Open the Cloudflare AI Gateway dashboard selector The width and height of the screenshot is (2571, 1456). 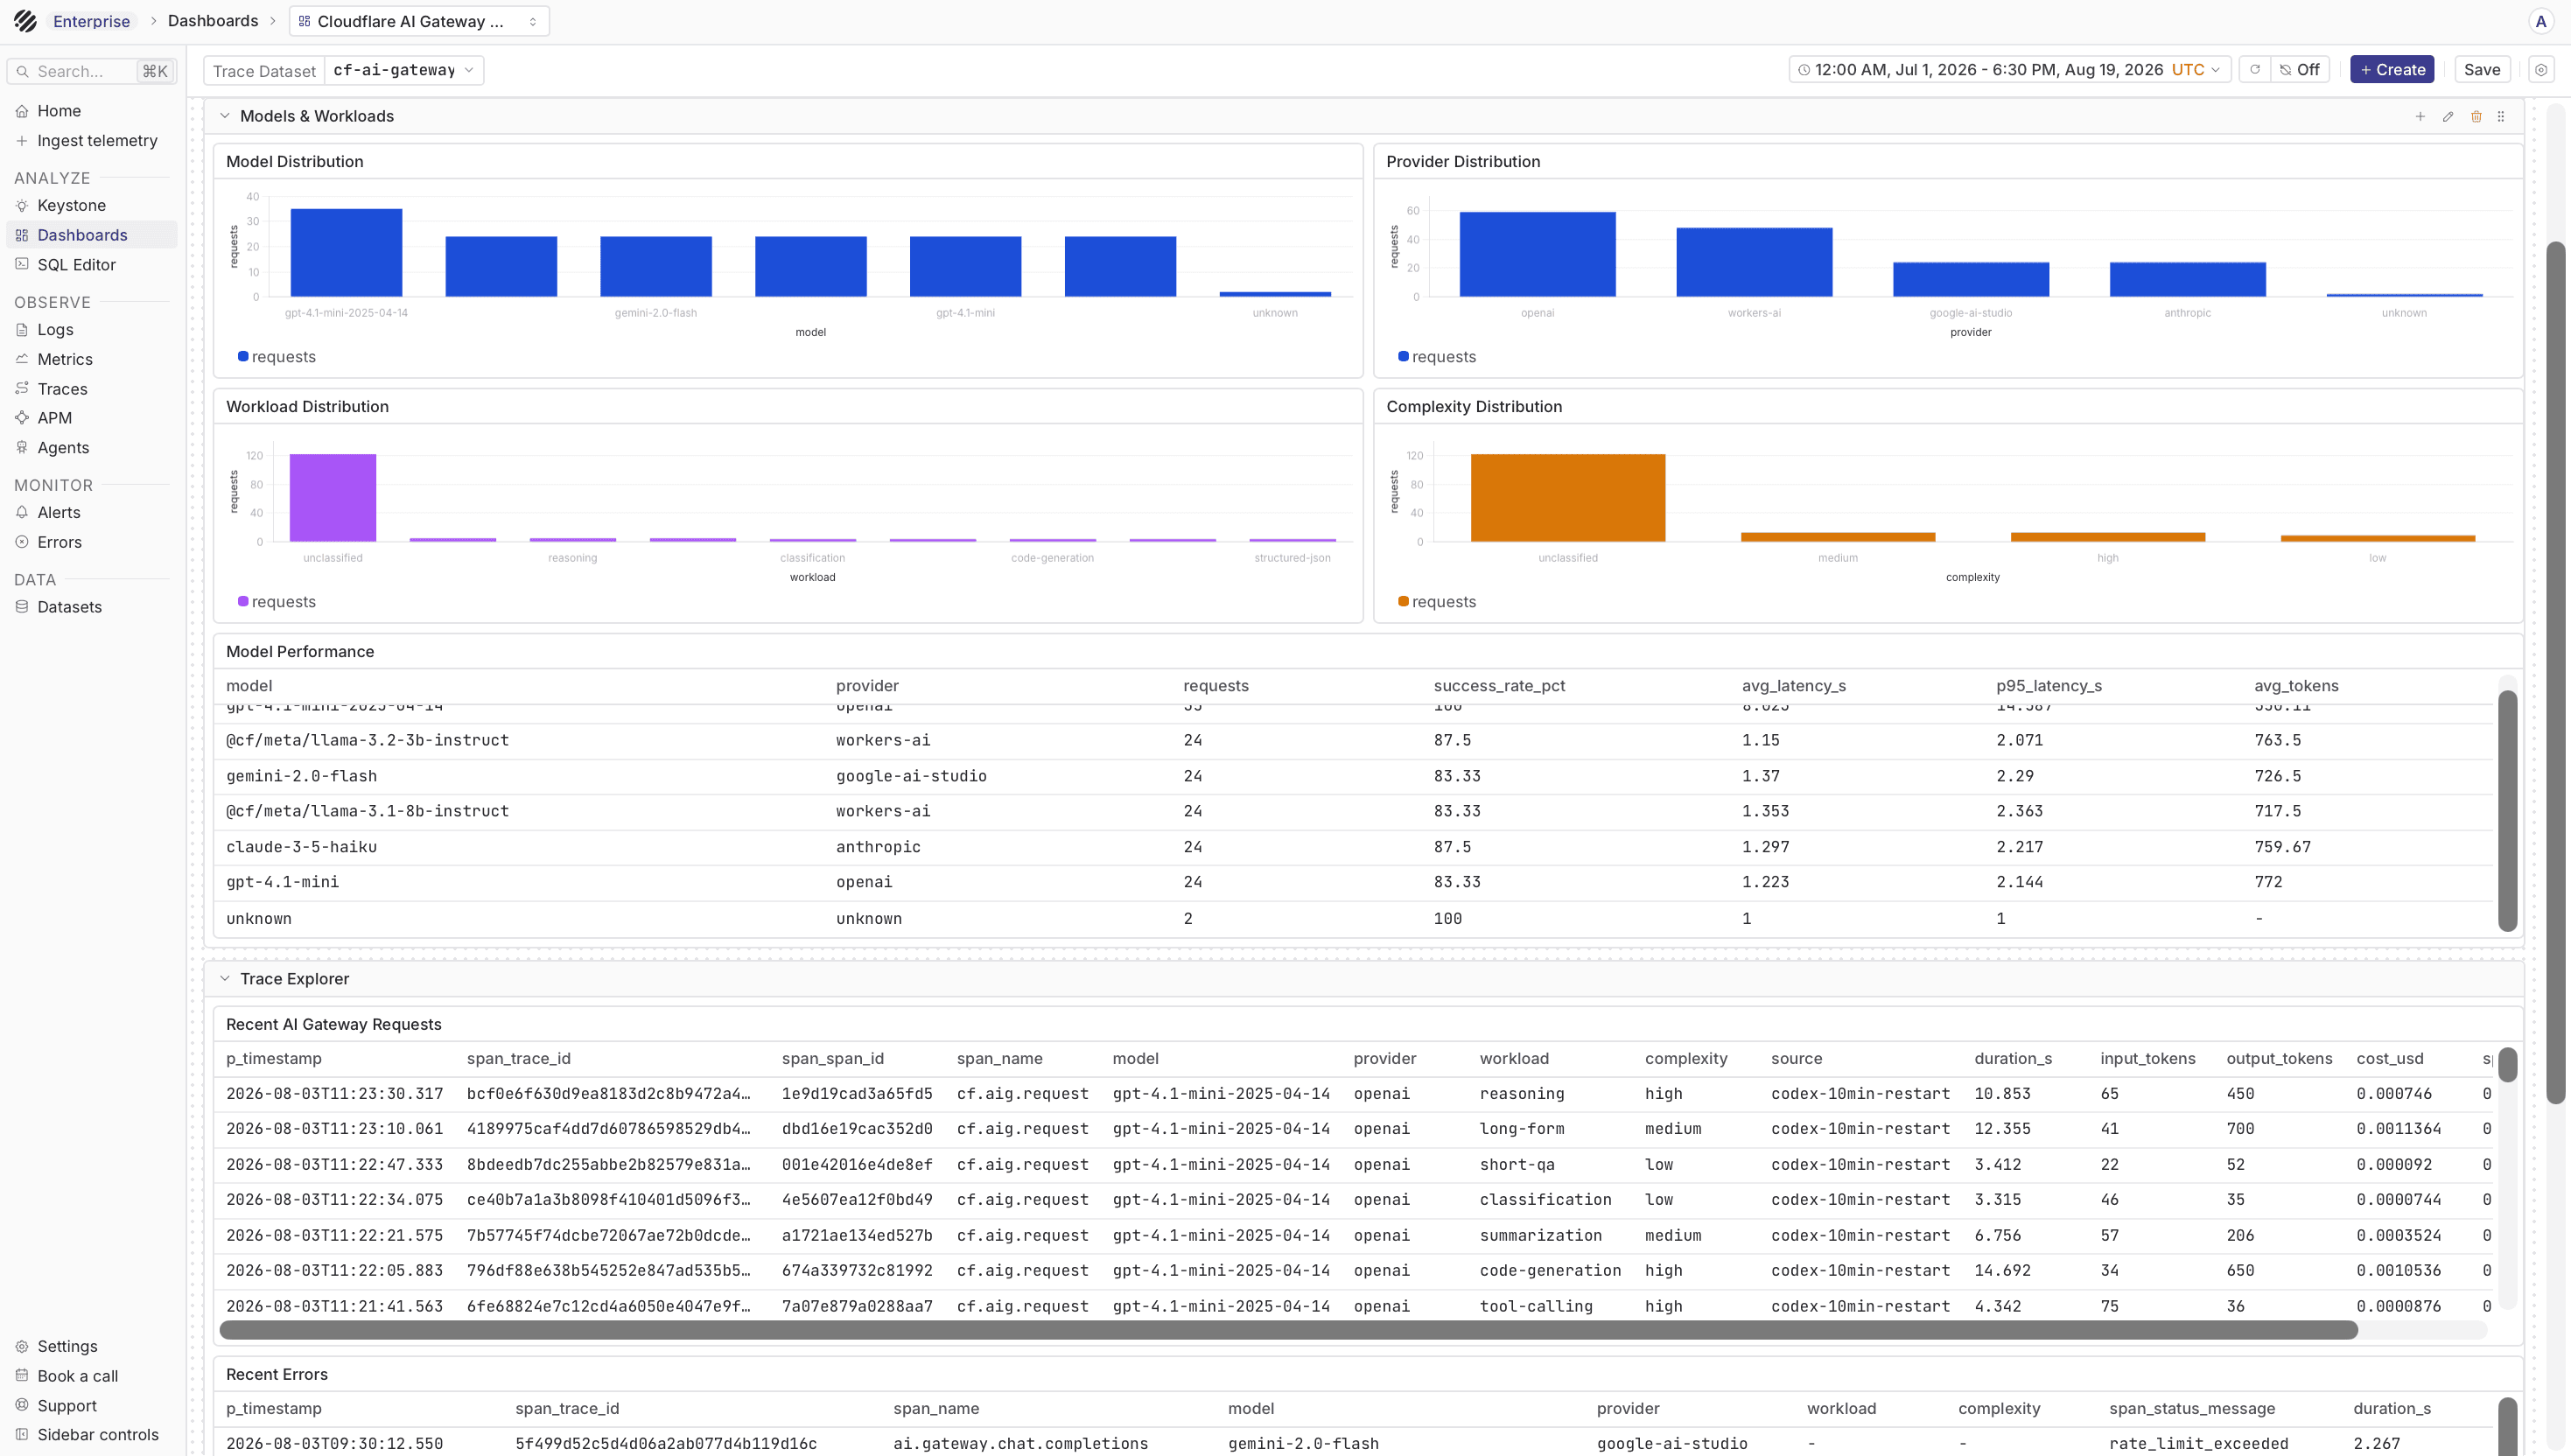coord(419,21)
